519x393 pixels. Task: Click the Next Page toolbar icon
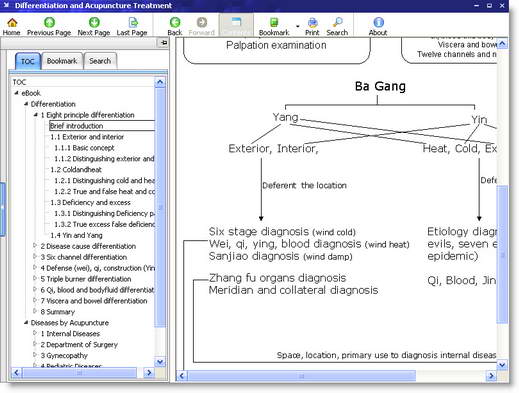[x=94, y=22]
